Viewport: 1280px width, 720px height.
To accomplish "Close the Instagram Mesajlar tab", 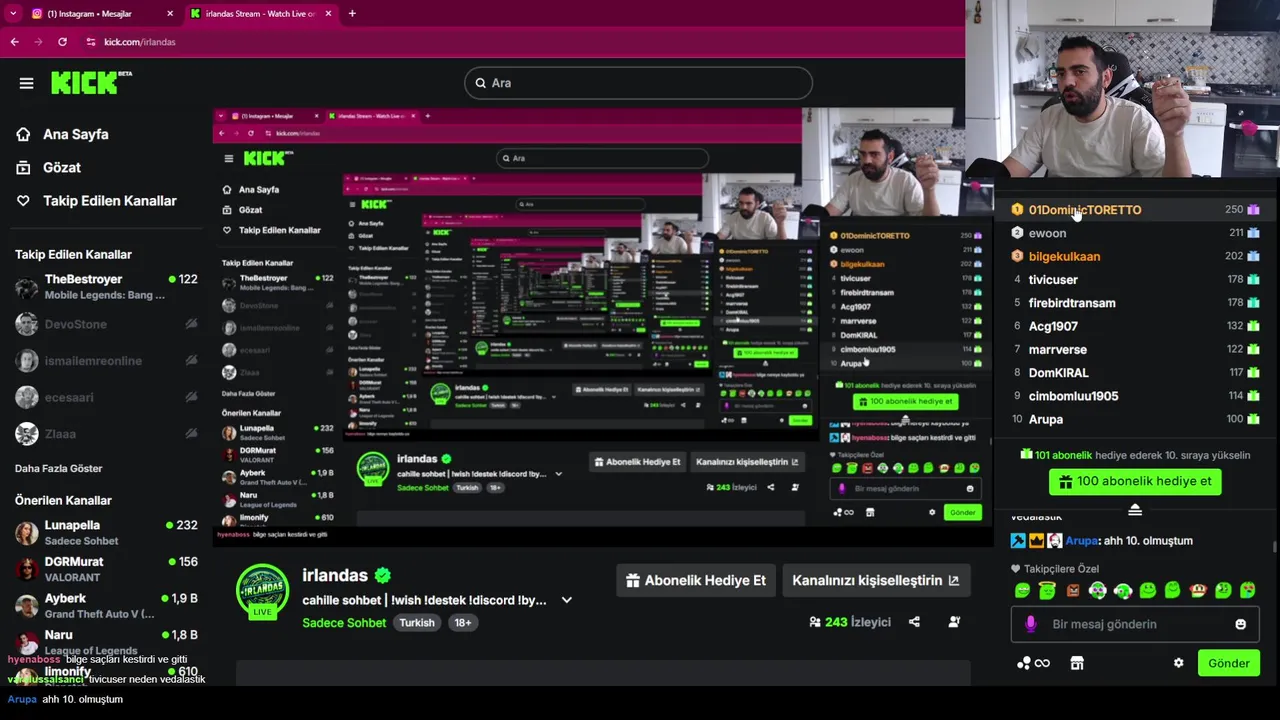I will pos(170,14).
